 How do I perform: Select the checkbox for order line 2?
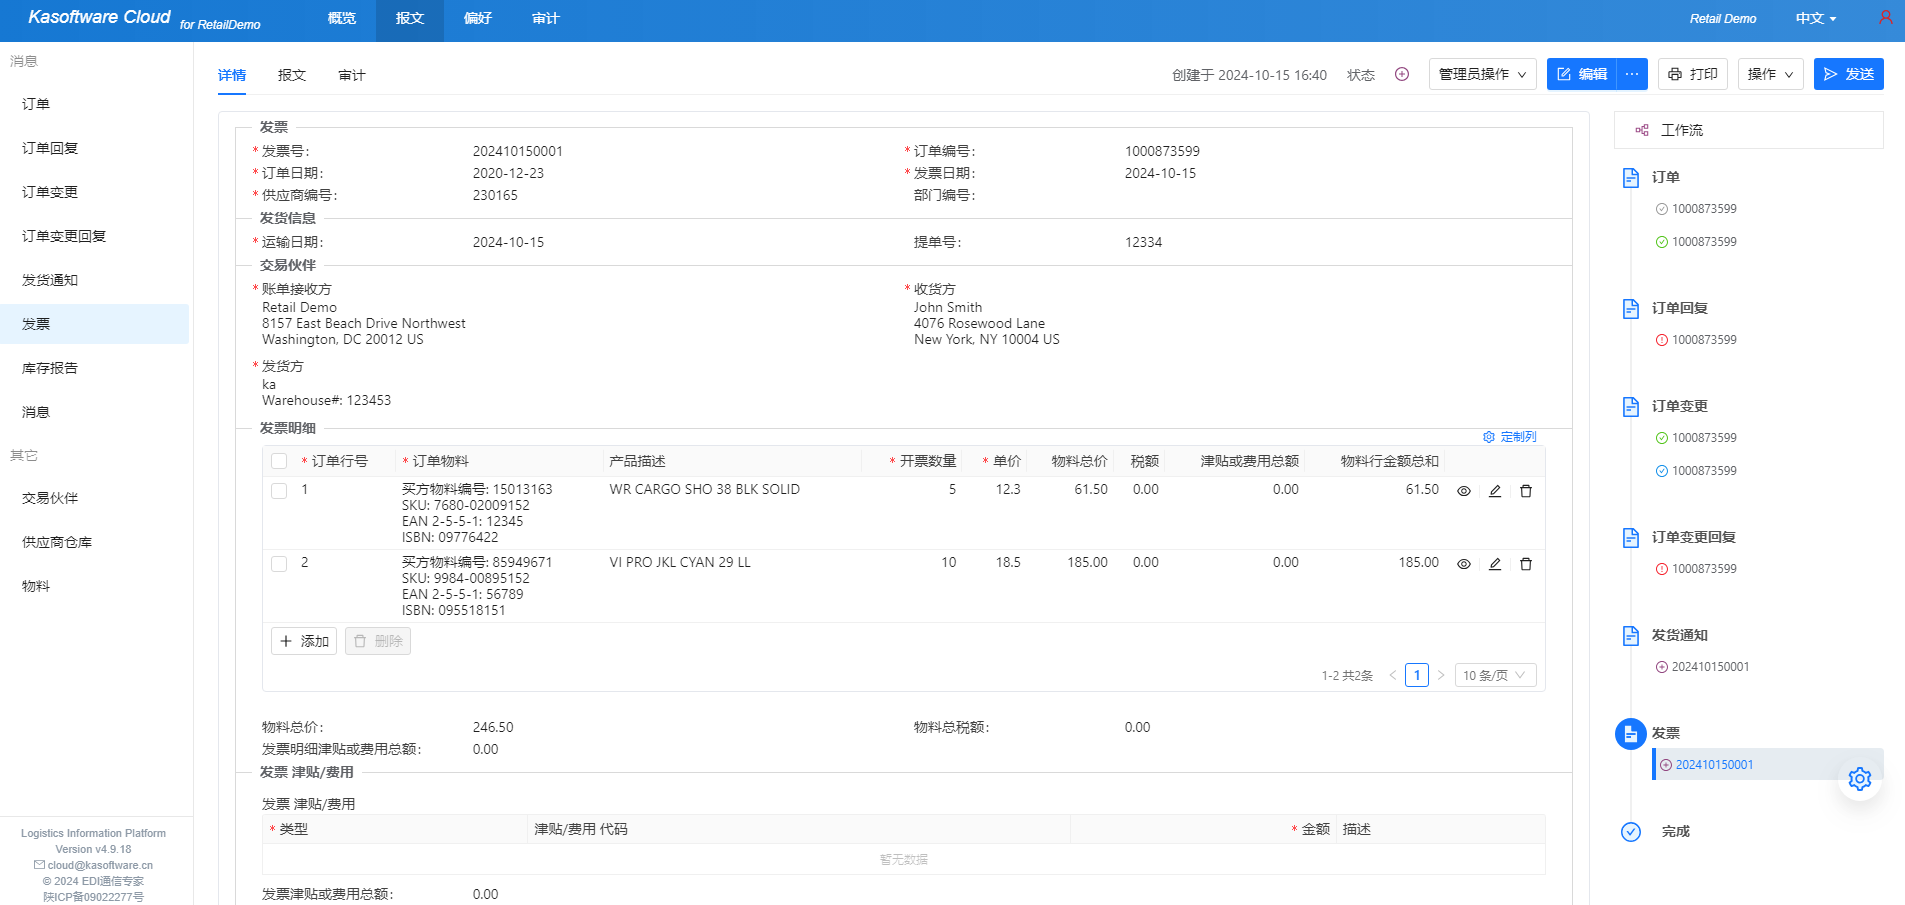point(279,564)
